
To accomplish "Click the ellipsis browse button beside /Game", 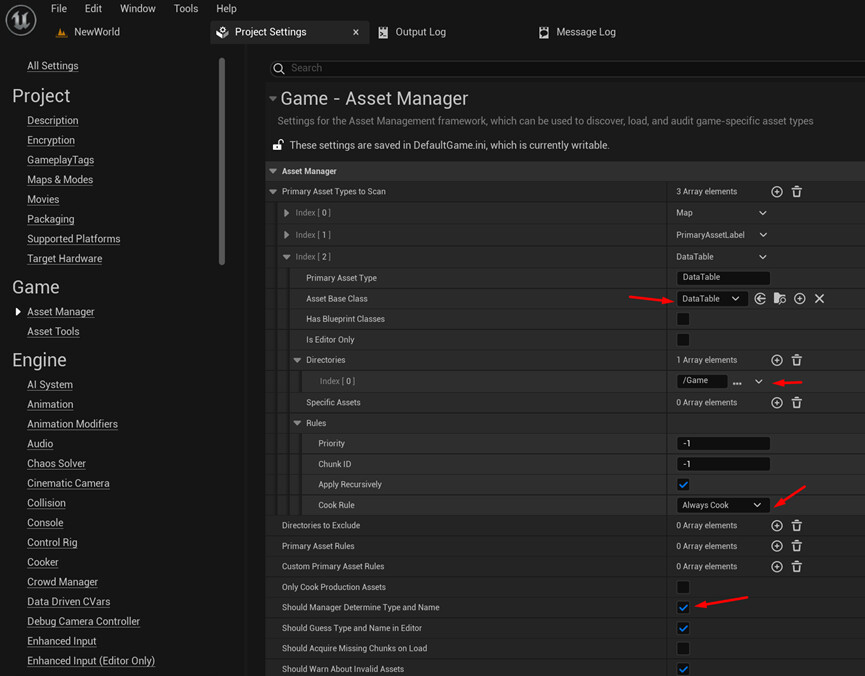I will [x=737, y=382].
